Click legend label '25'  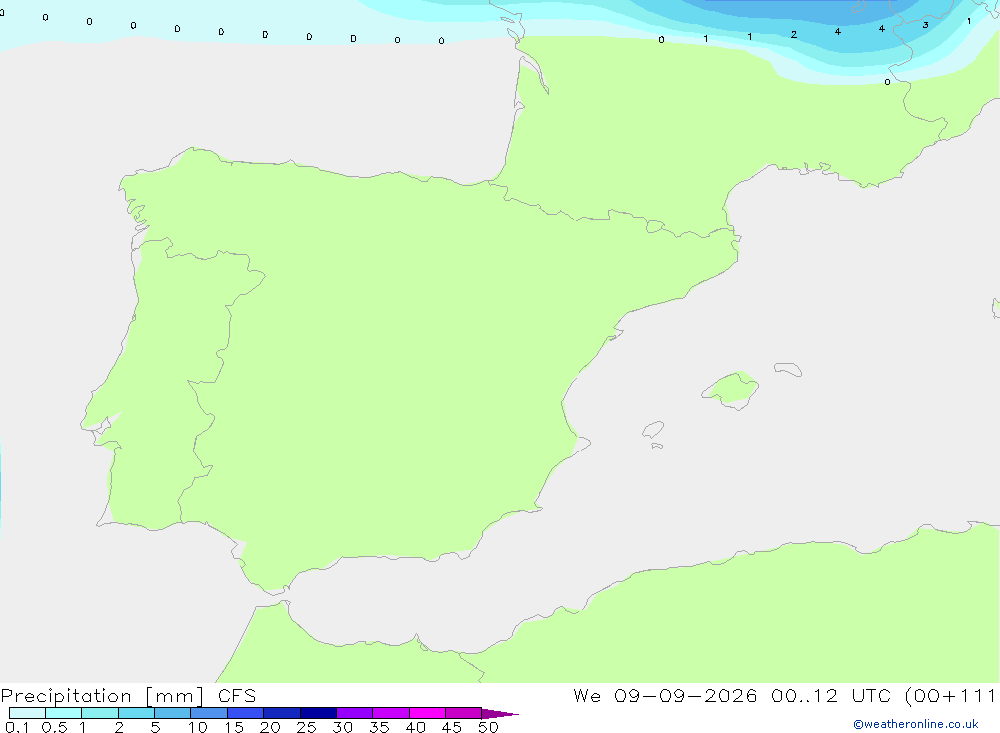tap(307, 727)
